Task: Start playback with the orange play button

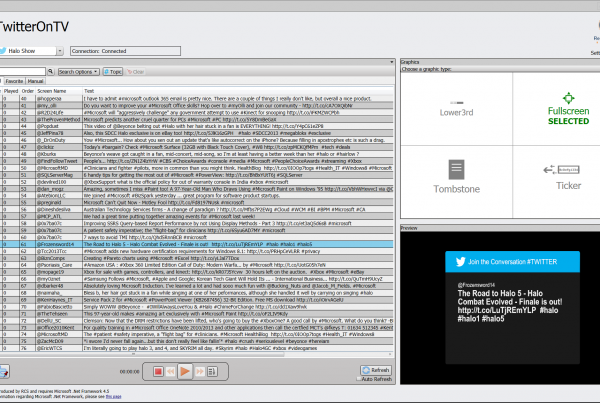Action: [185, 371]
